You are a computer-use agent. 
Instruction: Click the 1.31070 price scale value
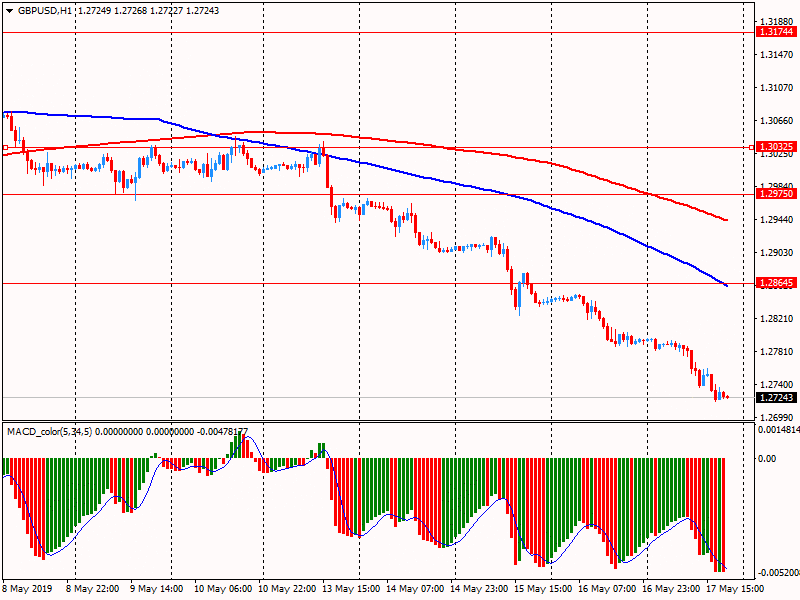tap(777, 88)
